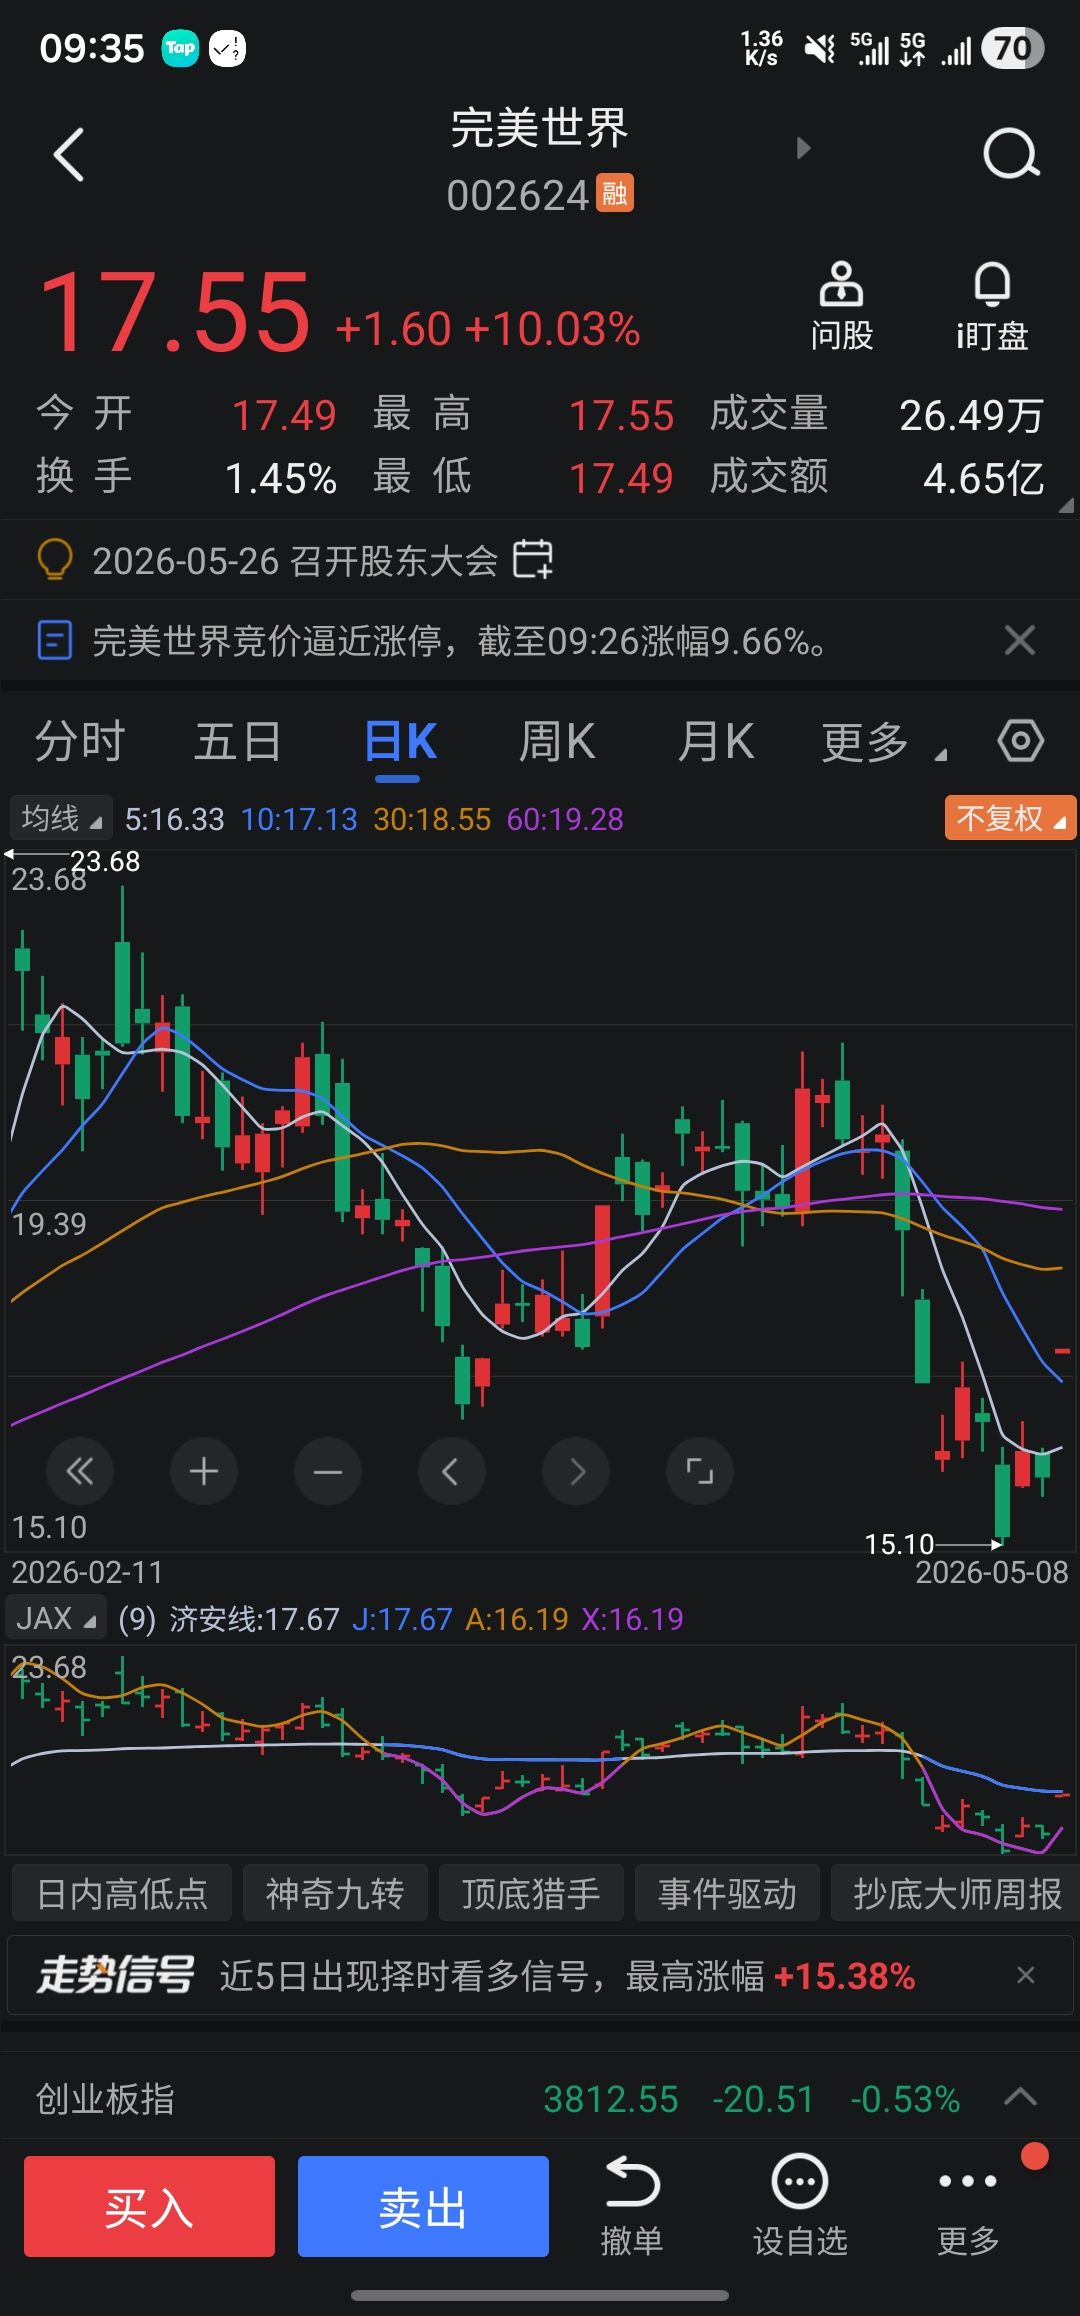Tap the Tap app status bar icon
This screenshot has height=2316, width=1080.
point(180,47)
